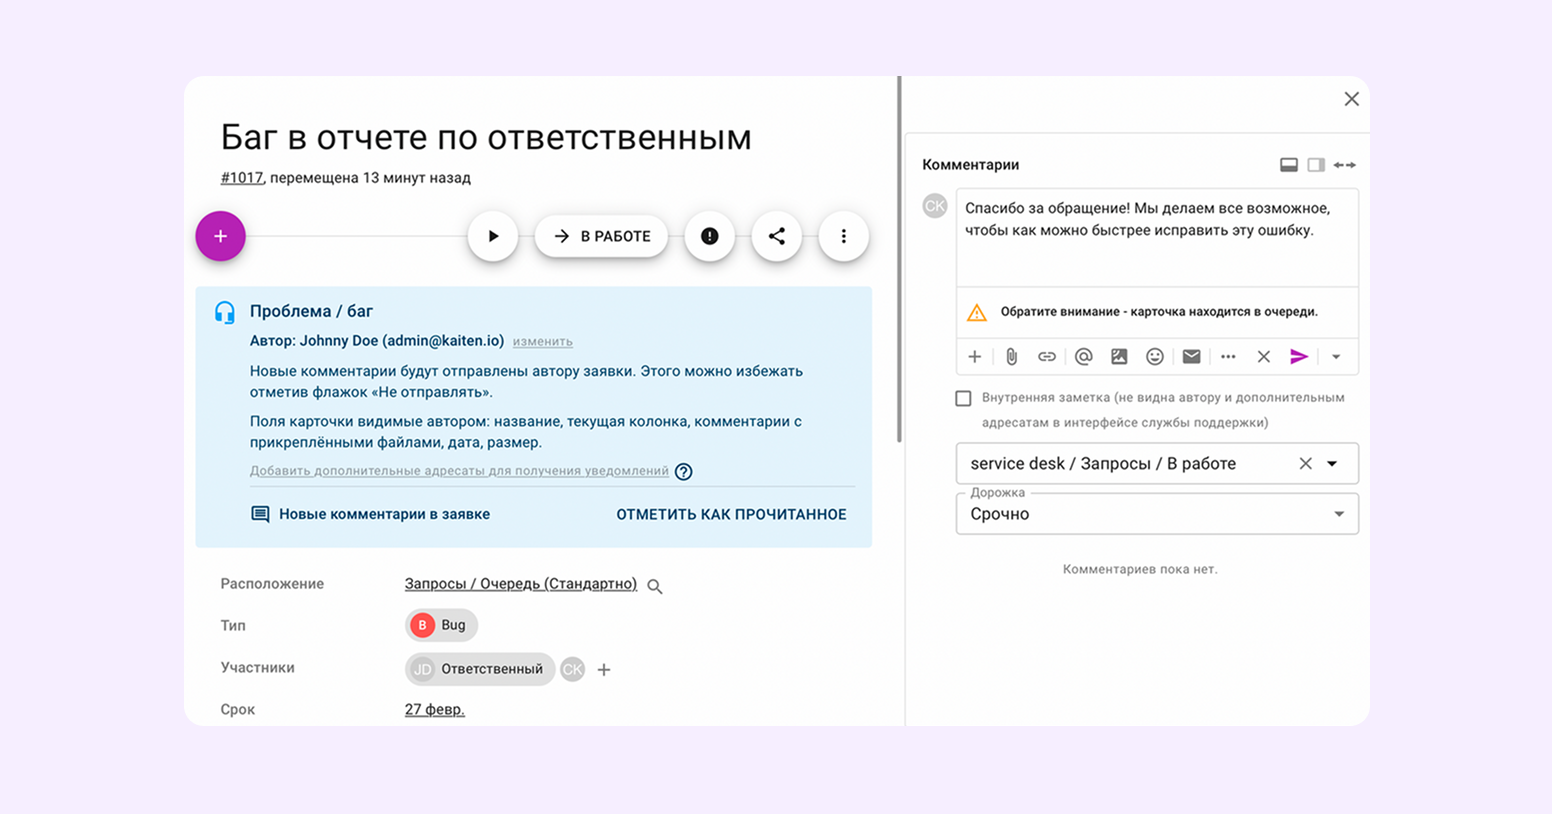This screenshot has height=814, width=1552.
Task: Cancel comment with the toolbar X icon
Action: tap(1264, 357)
